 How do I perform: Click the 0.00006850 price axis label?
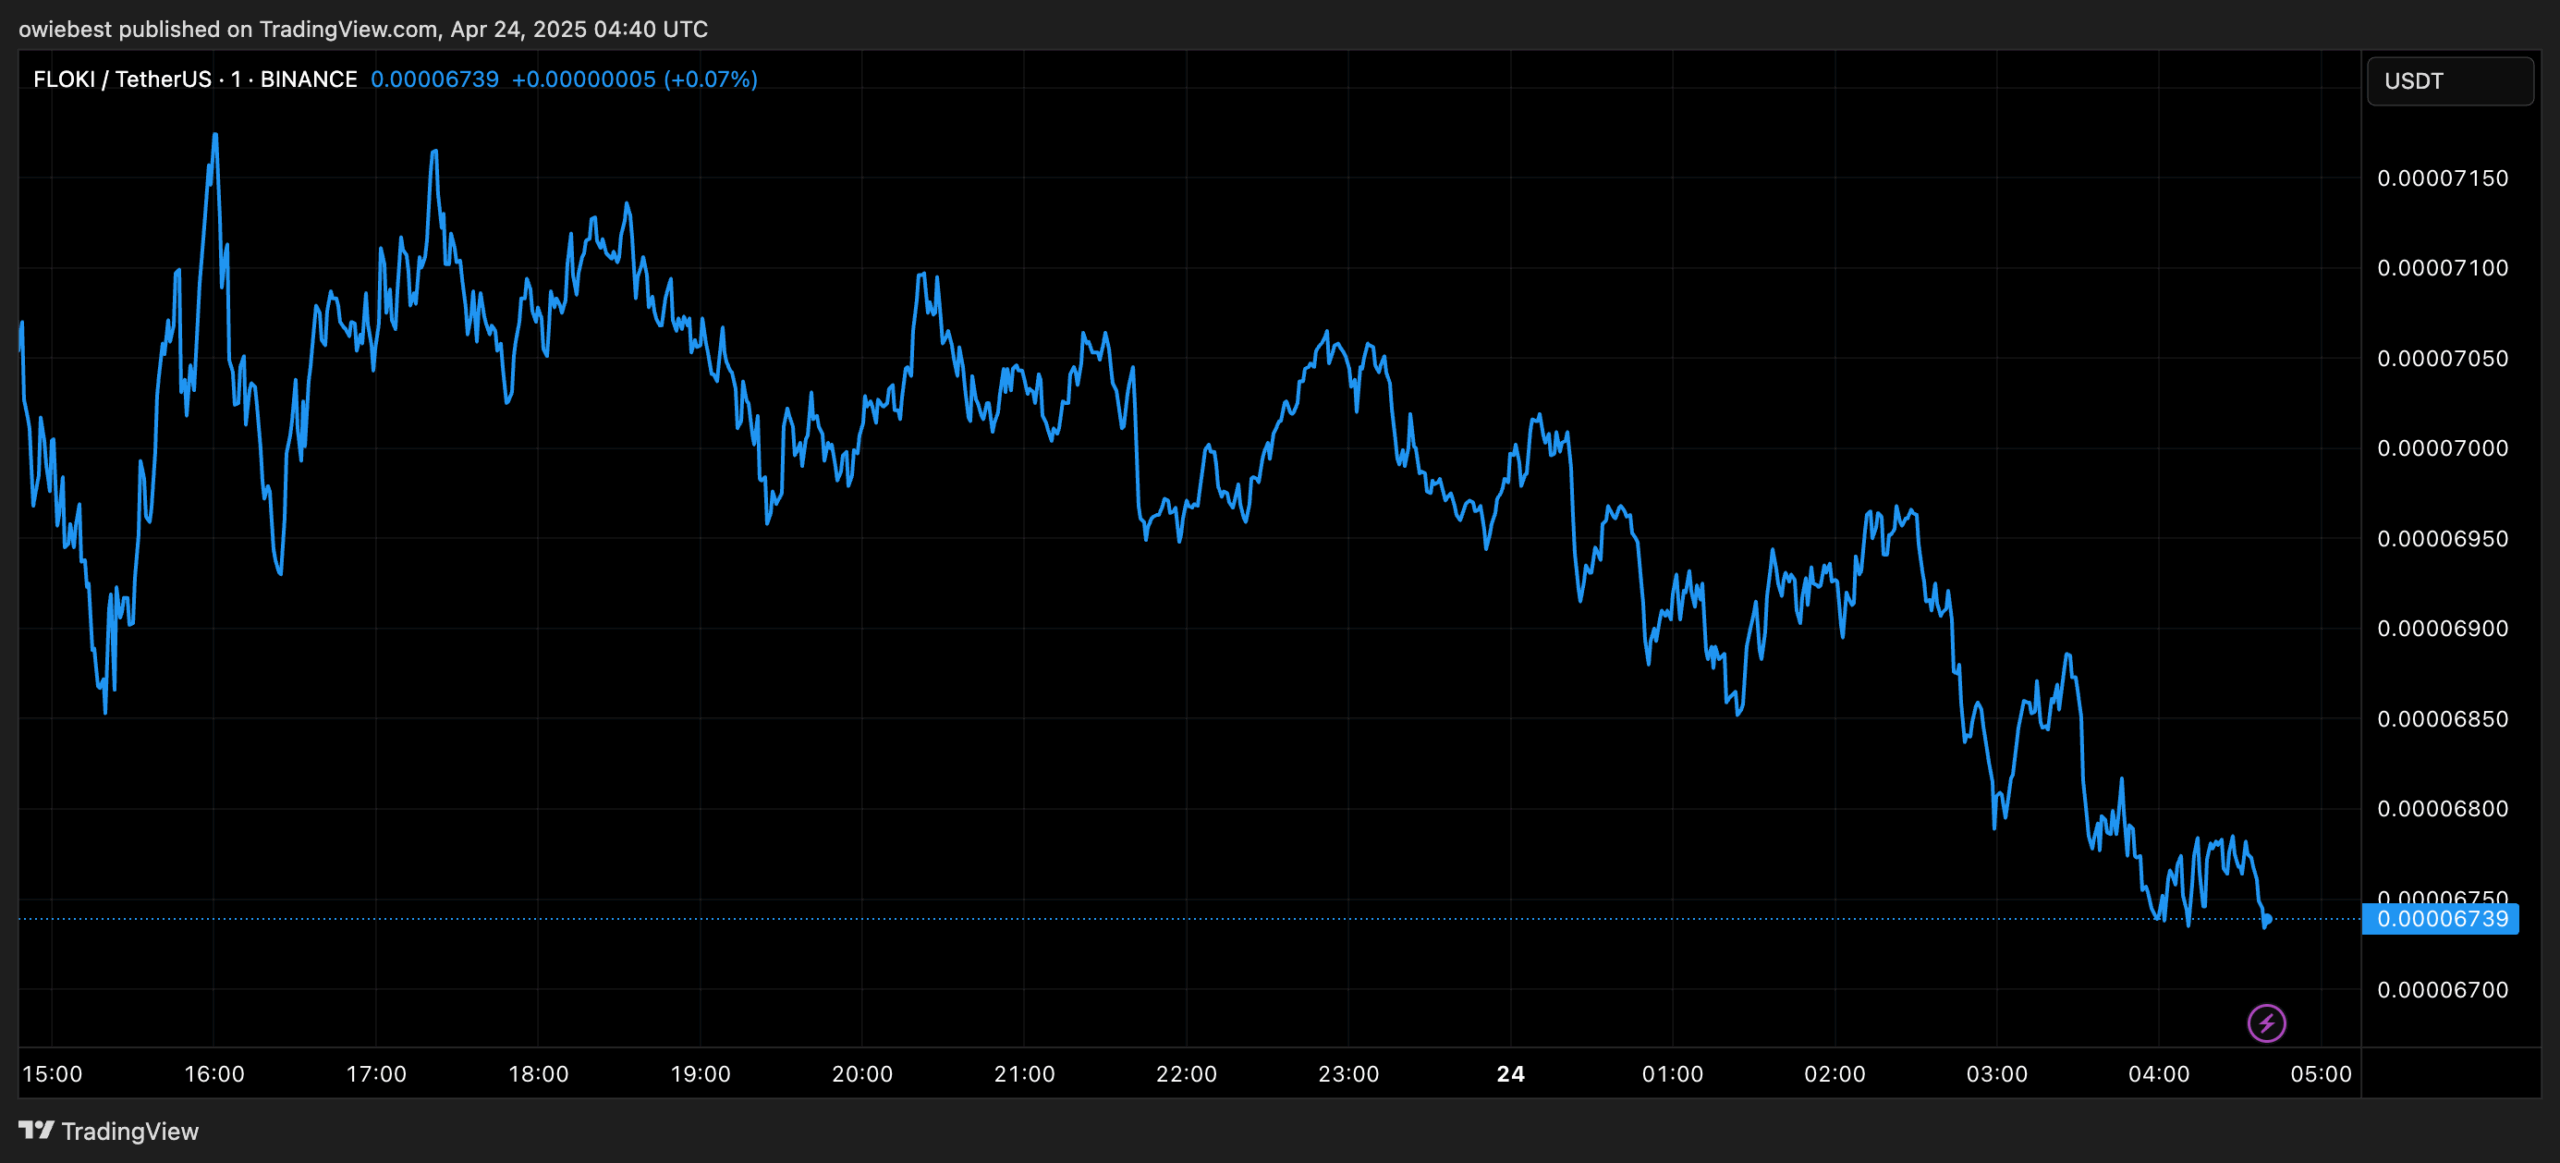click(x=2442, y=719)
